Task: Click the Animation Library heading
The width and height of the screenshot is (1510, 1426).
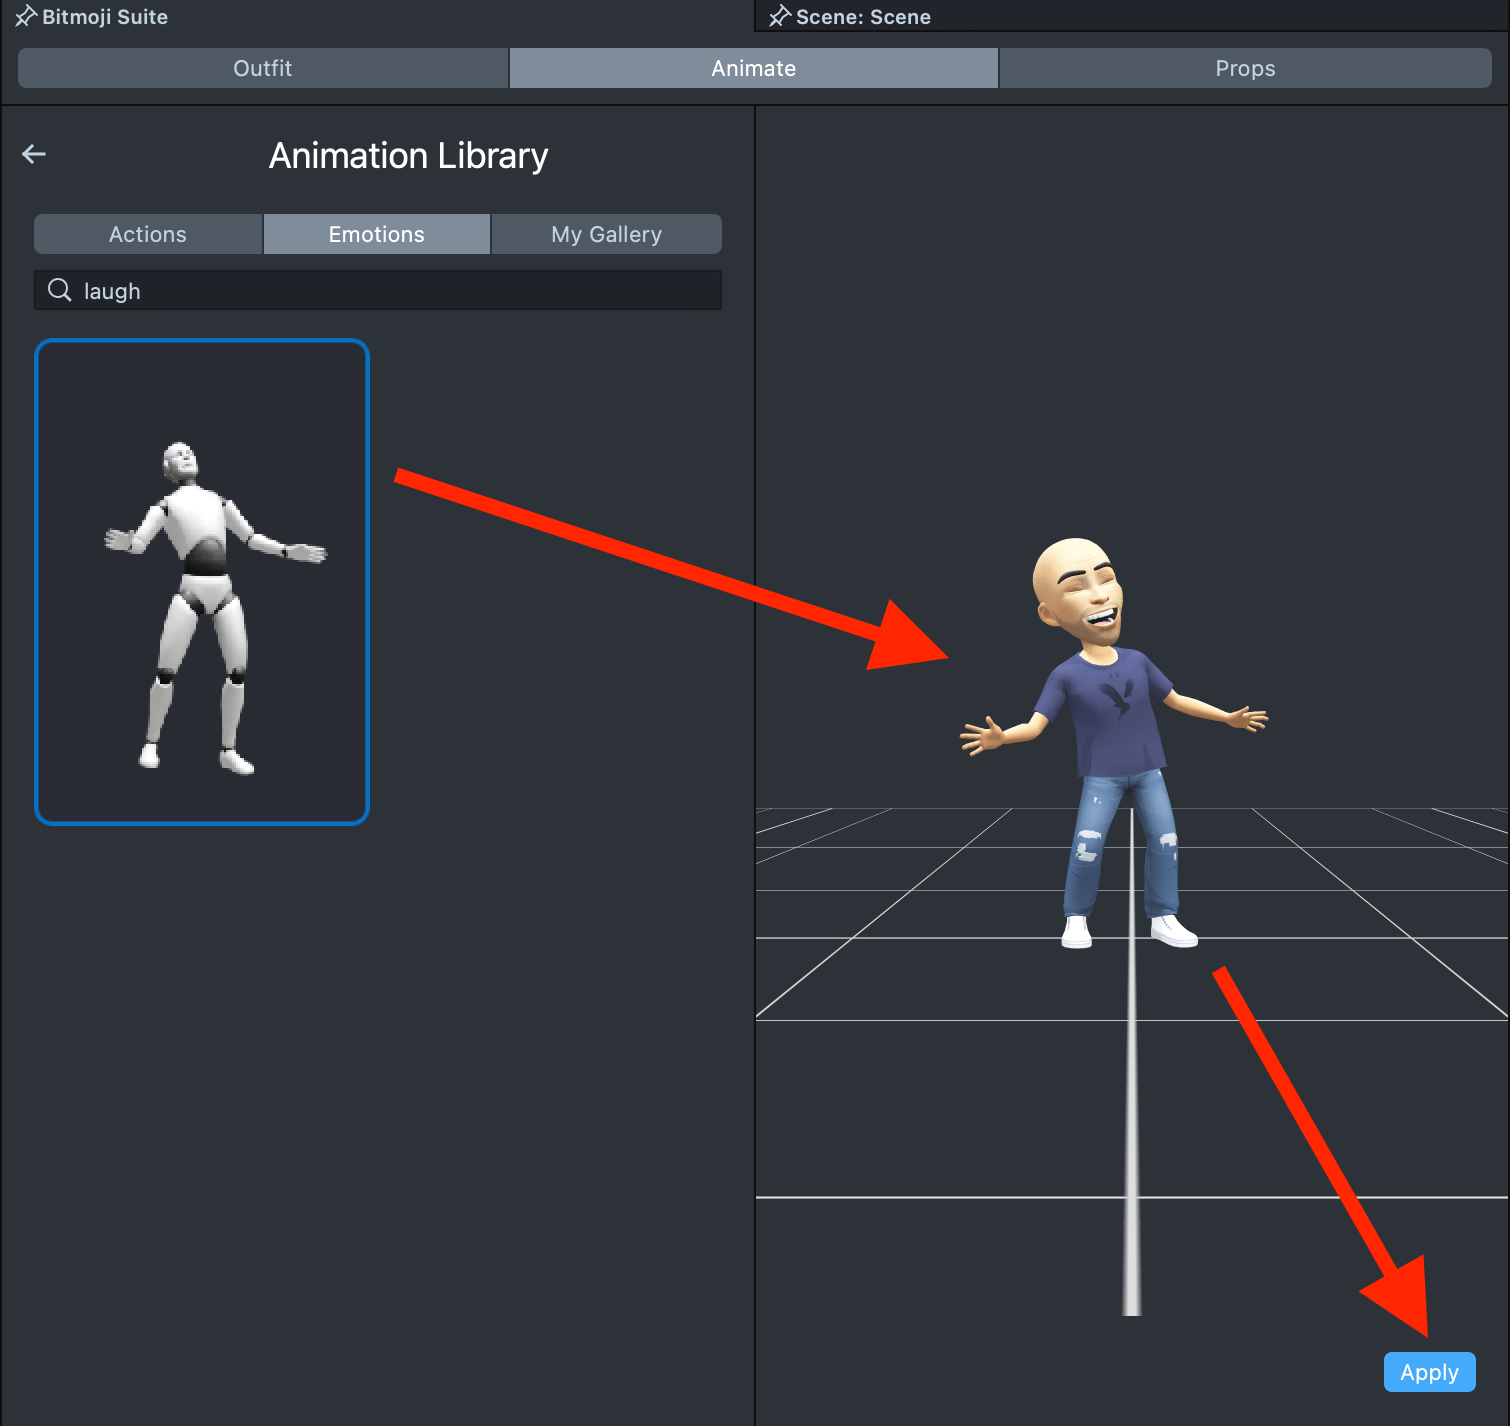Action: [408, 156]
